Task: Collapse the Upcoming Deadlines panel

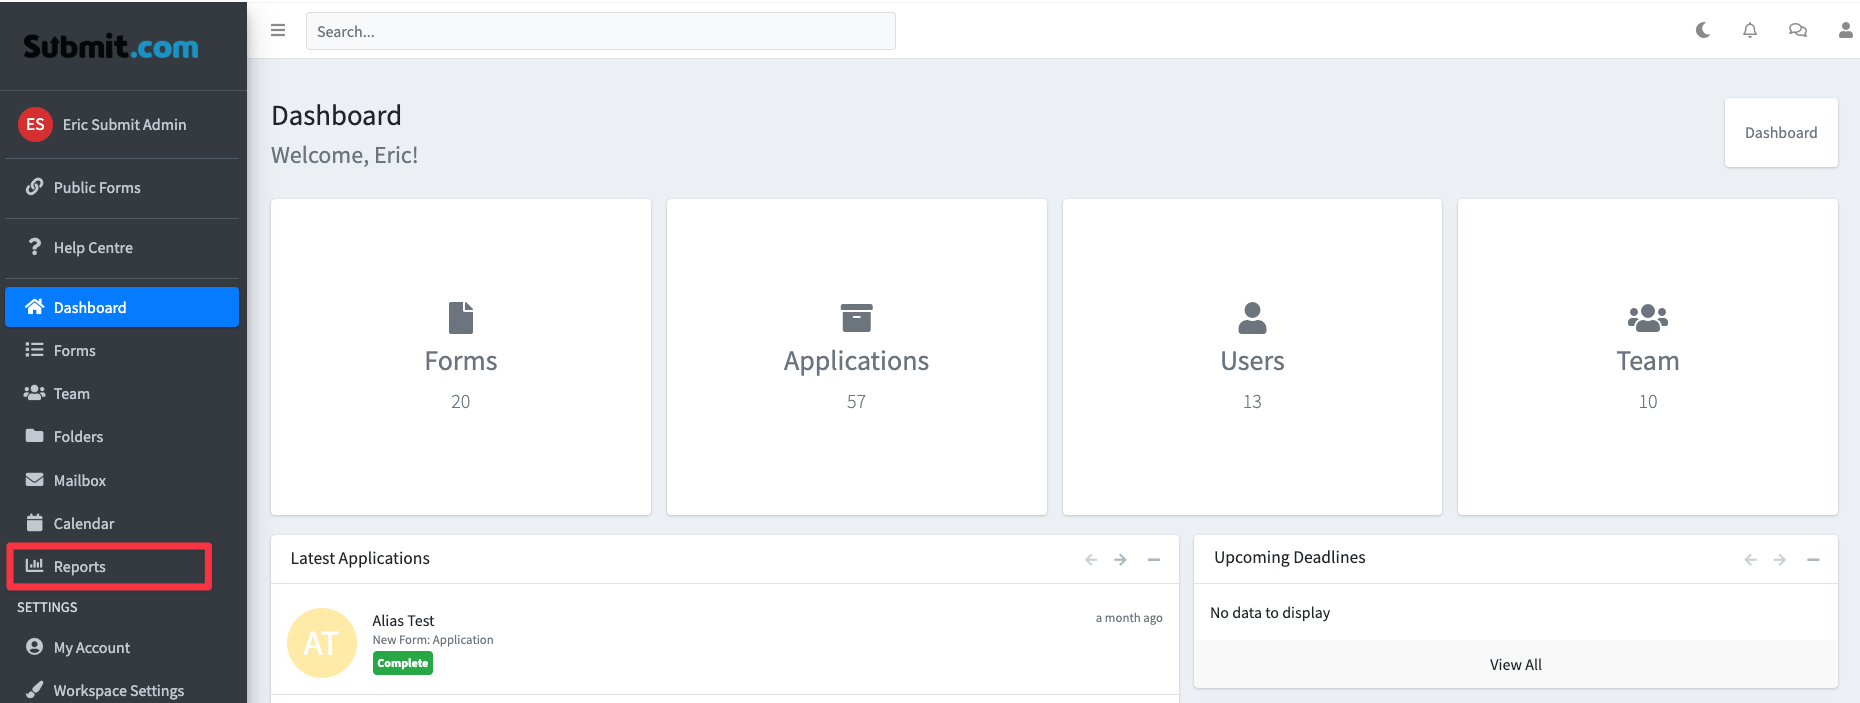Action: point(1812,560)
